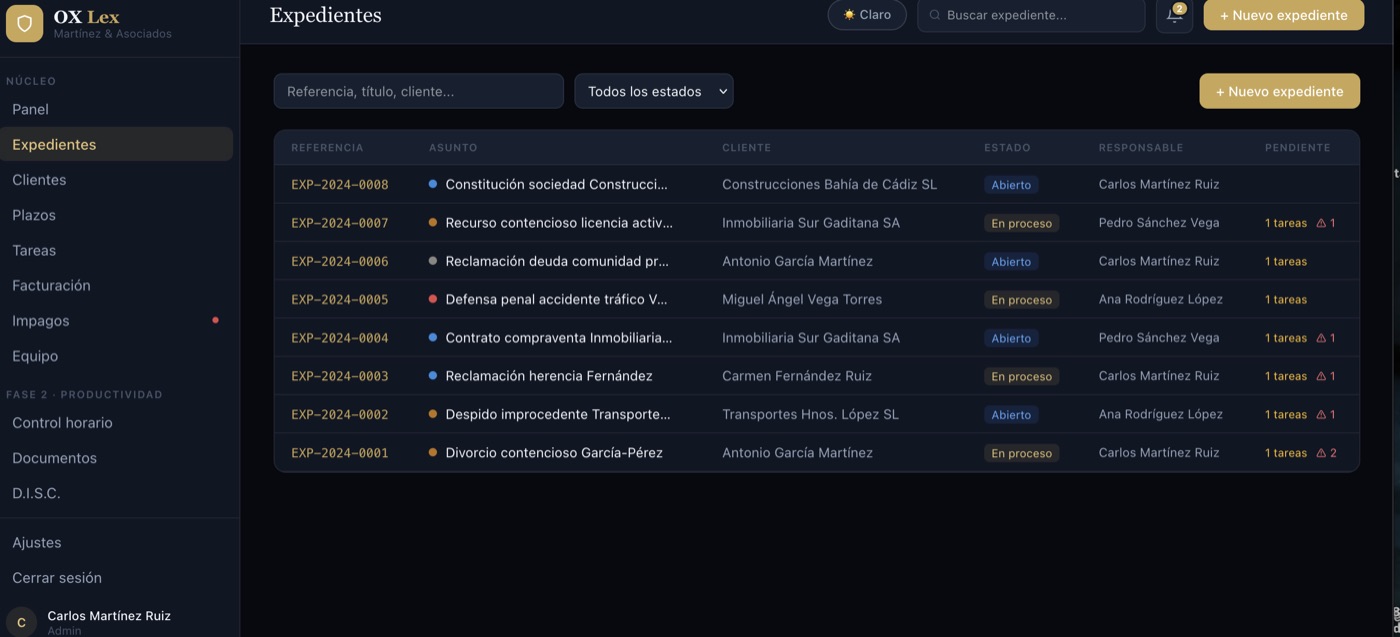Click Carlos Martínez Ruiz profile name in sidebar

tap(109, 616)
